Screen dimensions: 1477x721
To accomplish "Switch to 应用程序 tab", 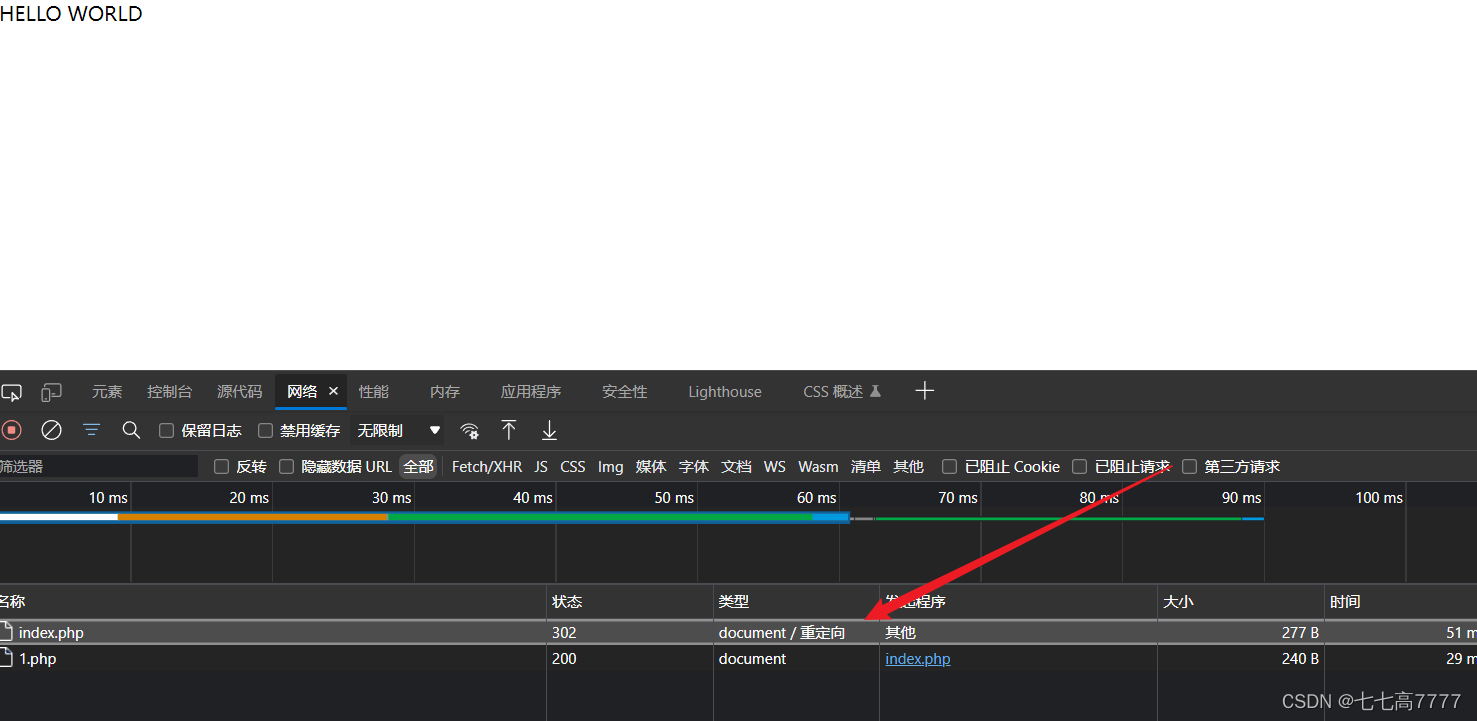I will click(531, 391).
